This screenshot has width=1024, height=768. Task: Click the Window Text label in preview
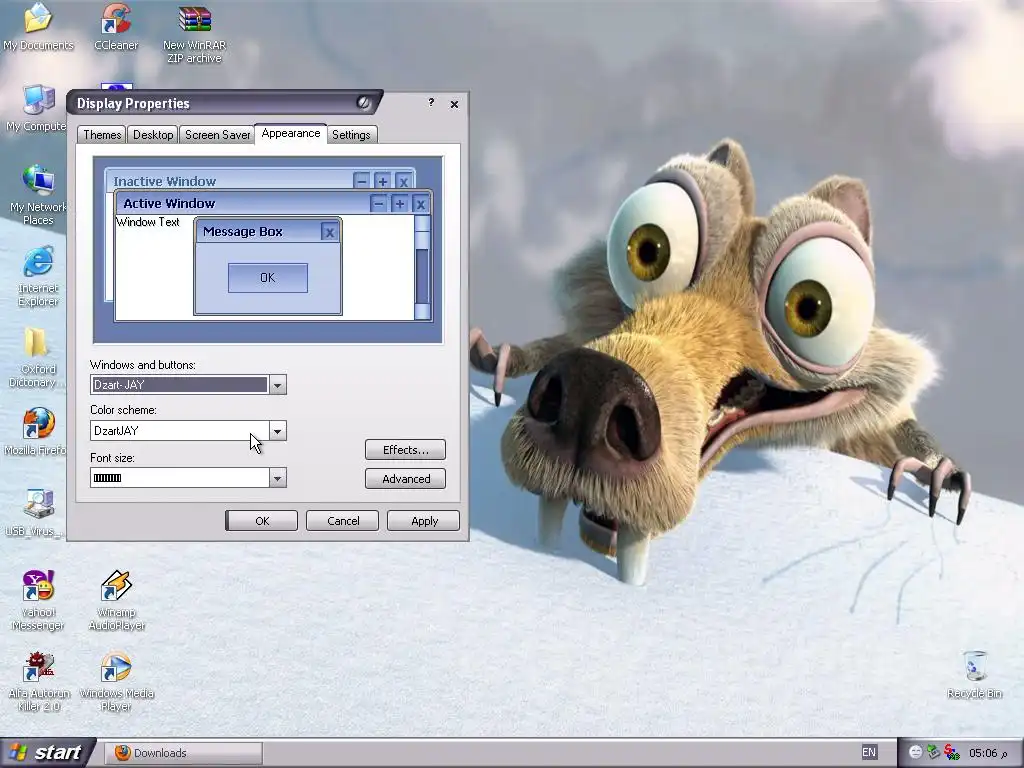pyautogui.click(x=148, y=222)
